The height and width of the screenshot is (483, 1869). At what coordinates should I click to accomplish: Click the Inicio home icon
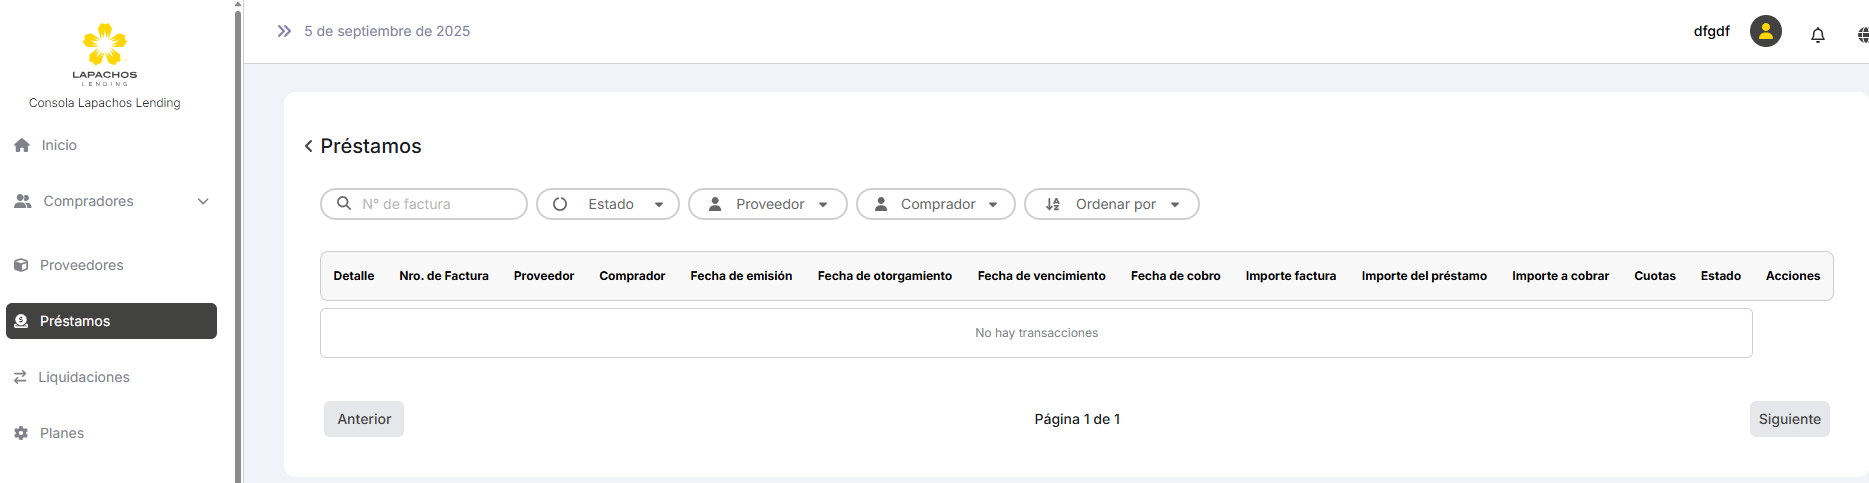click(22, 145)
